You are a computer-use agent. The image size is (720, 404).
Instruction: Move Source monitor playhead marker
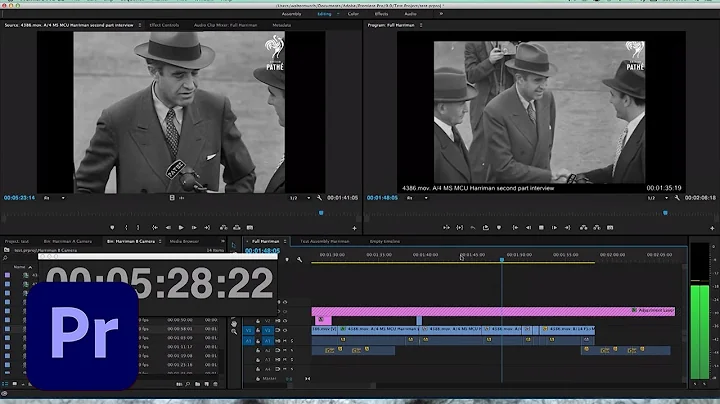point(321,213)
